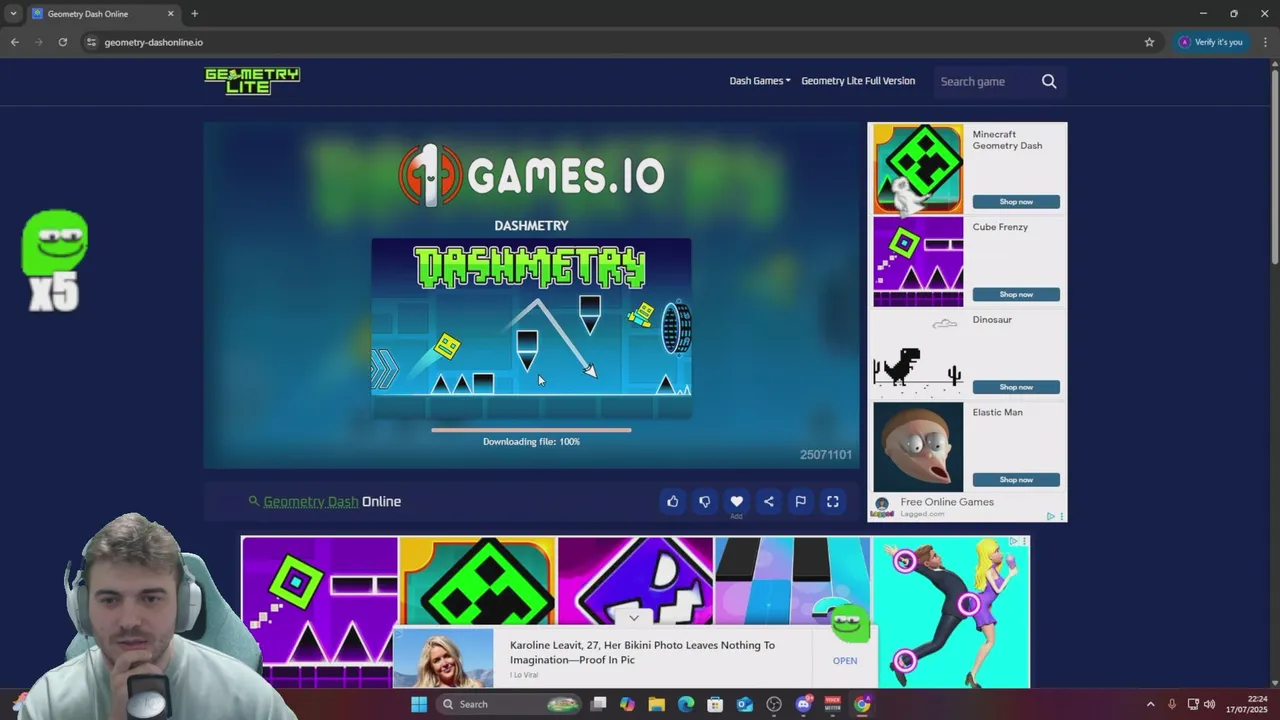Screen dimensions: 1280x720
Task: Click the Windows taskbar Search box
Action: 510,704
